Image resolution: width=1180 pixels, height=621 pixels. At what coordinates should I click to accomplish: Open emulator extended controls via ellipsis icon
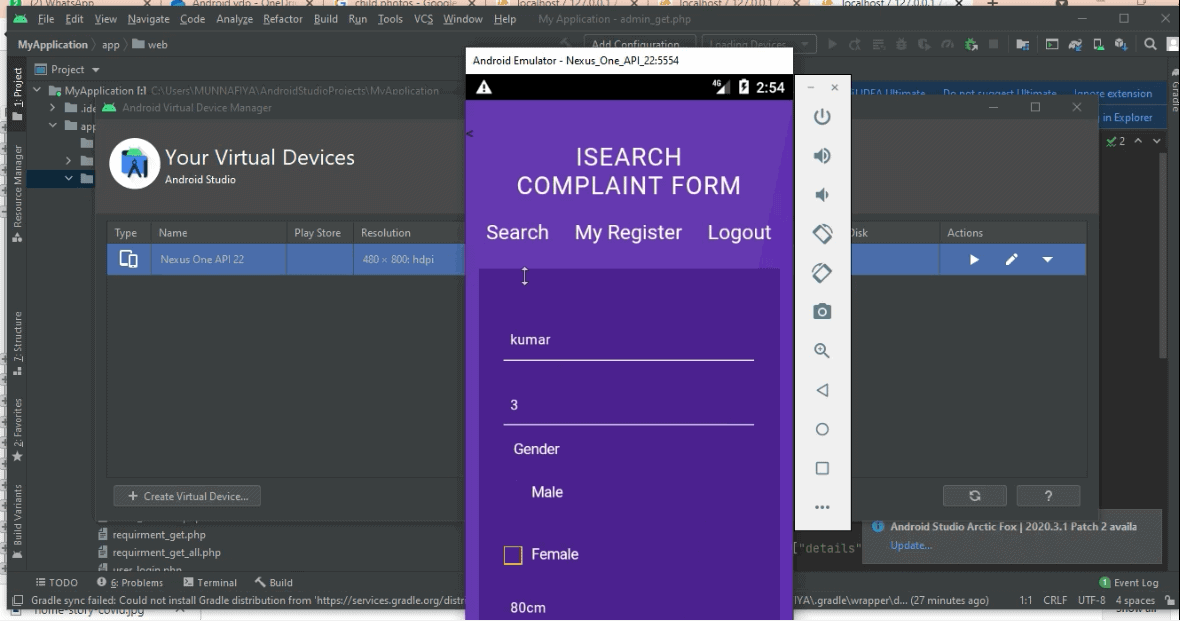pos(821,508)
